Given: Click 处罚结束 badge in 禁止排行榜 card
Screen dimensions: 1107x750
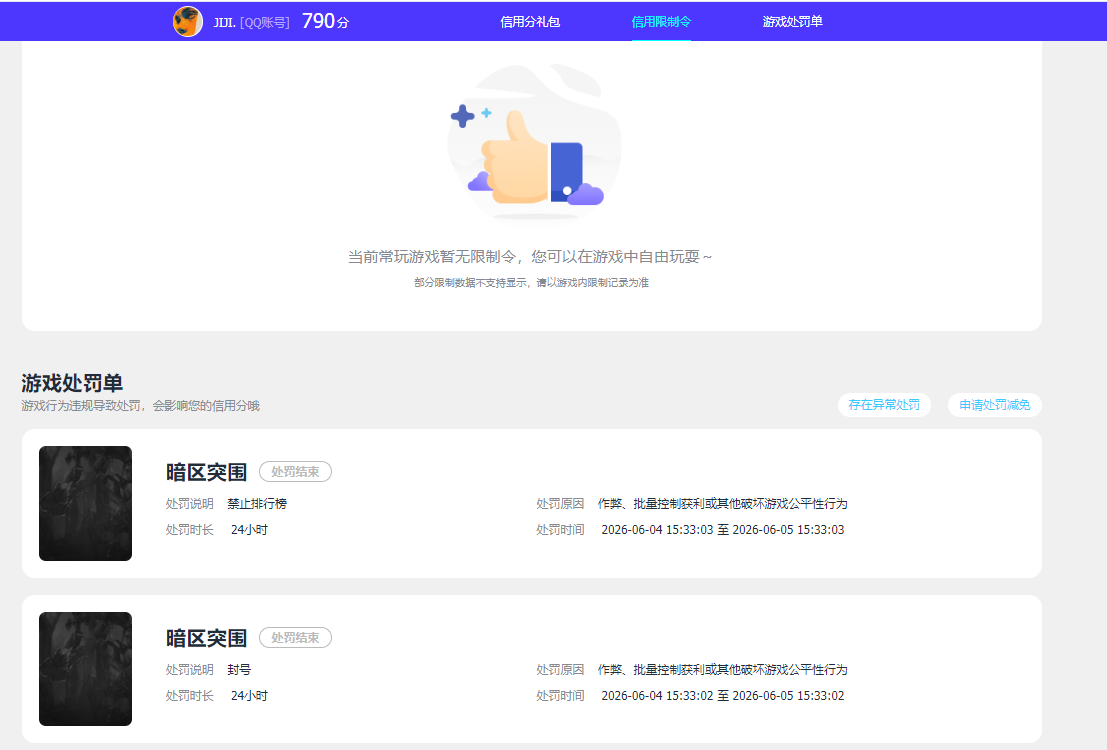Looking at the screenshot, I should click(x=295, y=472).
